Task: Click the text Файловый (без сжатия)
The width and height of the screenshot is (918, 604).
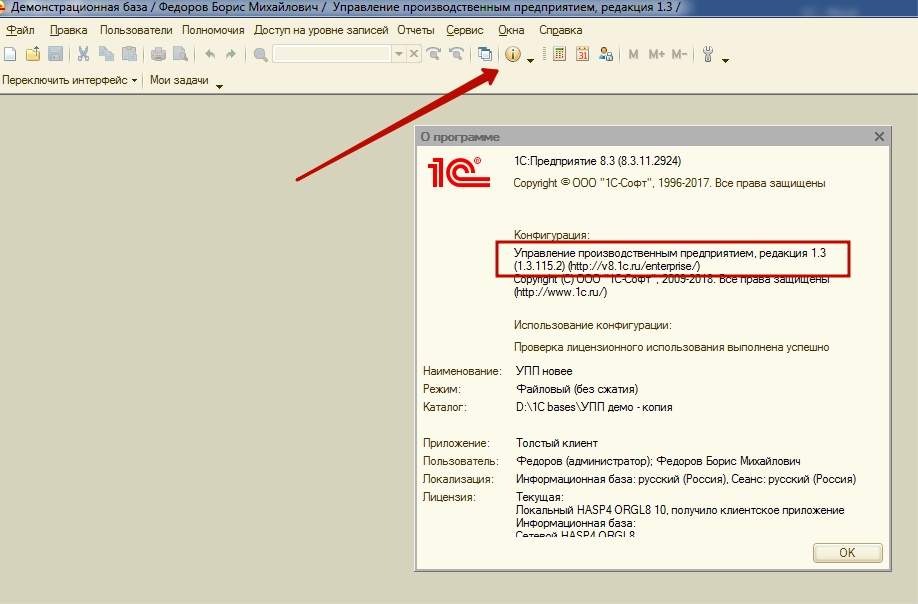Action: click(577, 389)
